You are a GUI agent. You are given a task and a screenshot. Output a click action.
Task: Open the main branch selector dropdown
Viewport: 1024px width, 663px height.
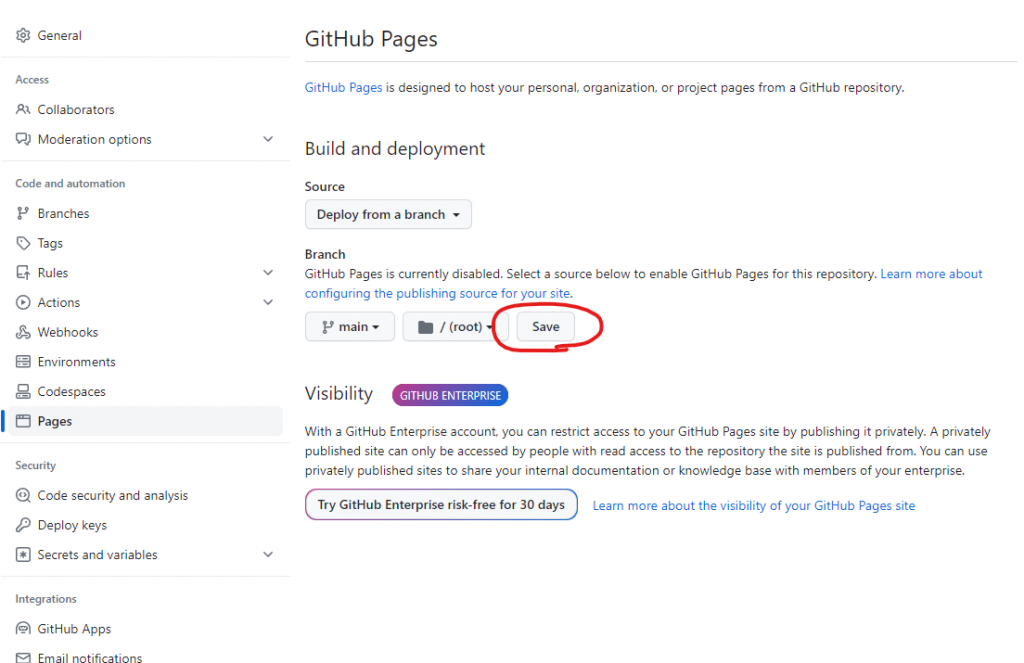[x=349, y=327]
